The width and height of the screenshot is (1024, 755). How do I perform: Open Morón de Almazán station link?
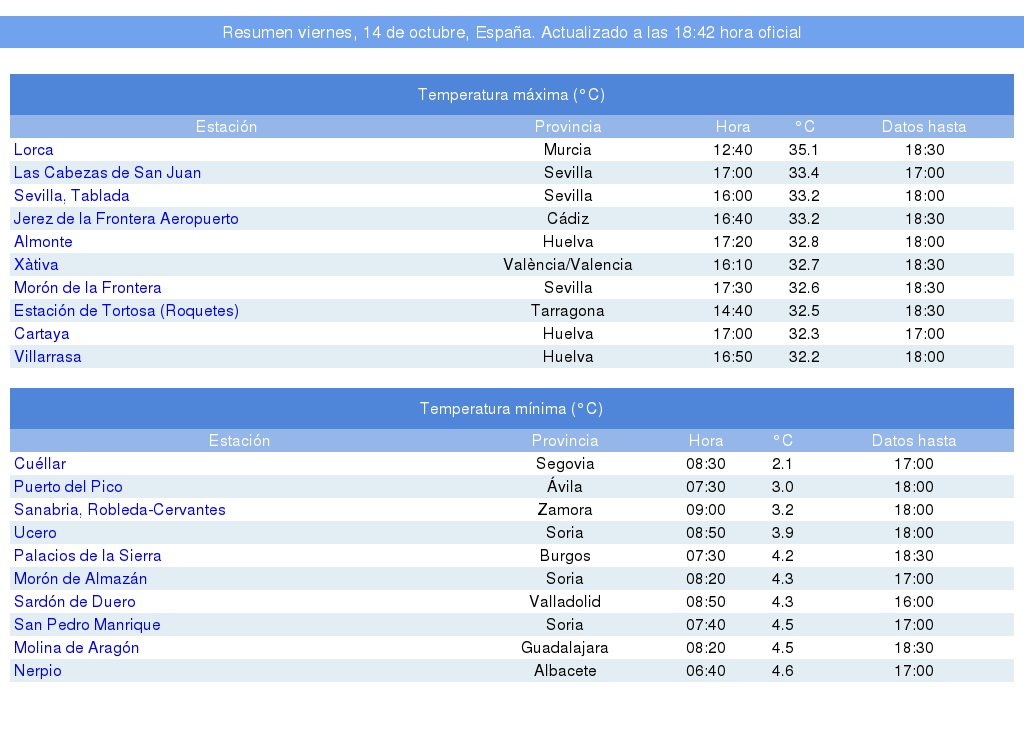[x=80, y=579]
